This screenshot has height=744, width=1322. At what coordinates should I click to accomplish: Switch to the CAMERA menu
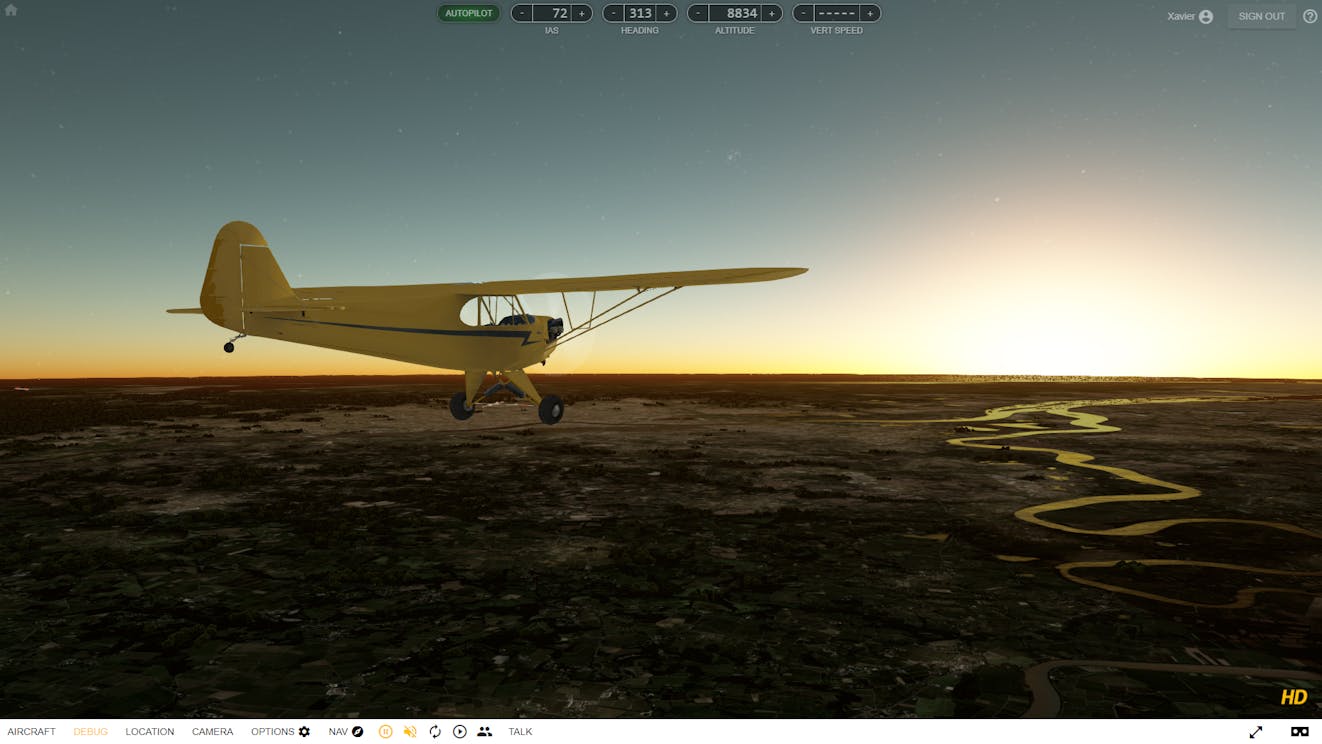pyautogui.click(x=212, y=731)
